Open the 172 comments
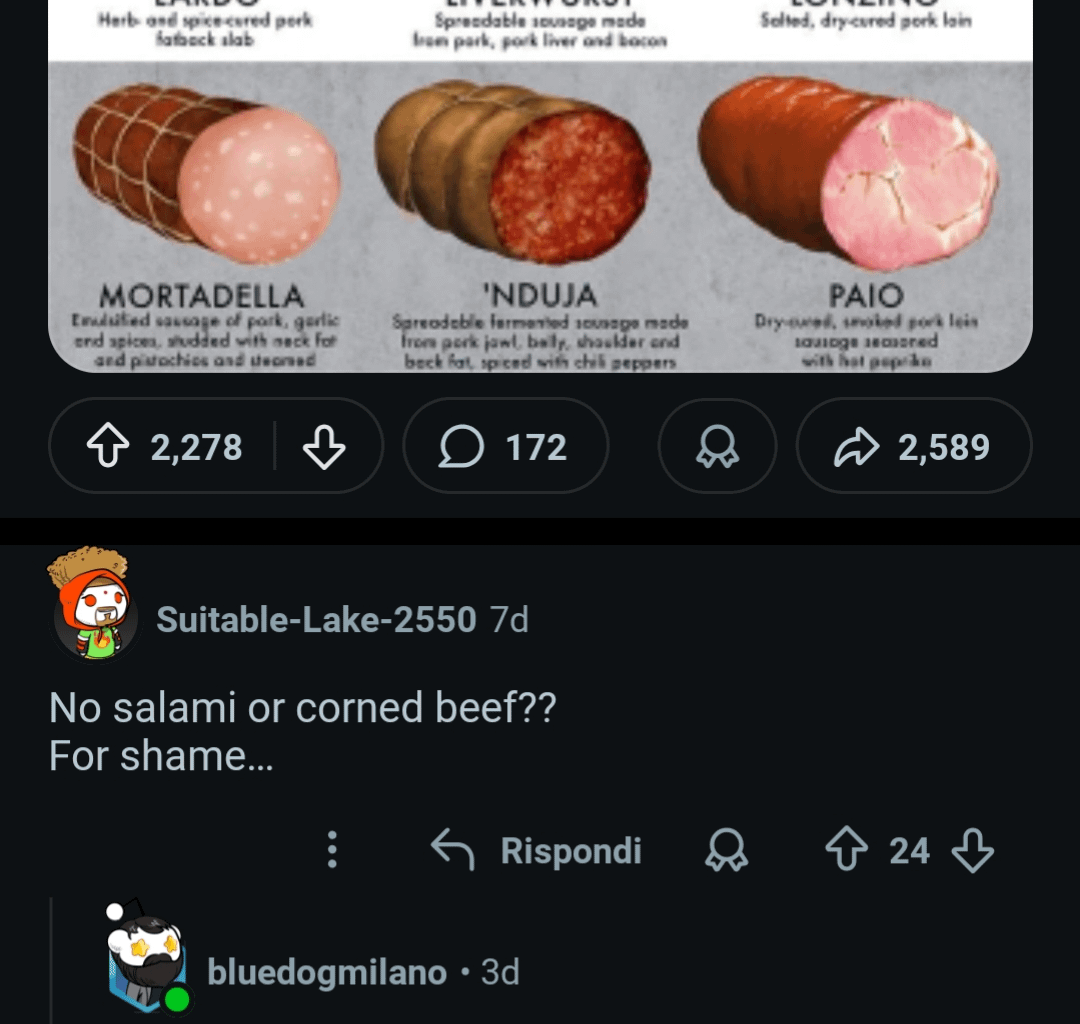The height and width of the screenshot is (1024, 1080). pyautogui.click(x=505, y=447)
